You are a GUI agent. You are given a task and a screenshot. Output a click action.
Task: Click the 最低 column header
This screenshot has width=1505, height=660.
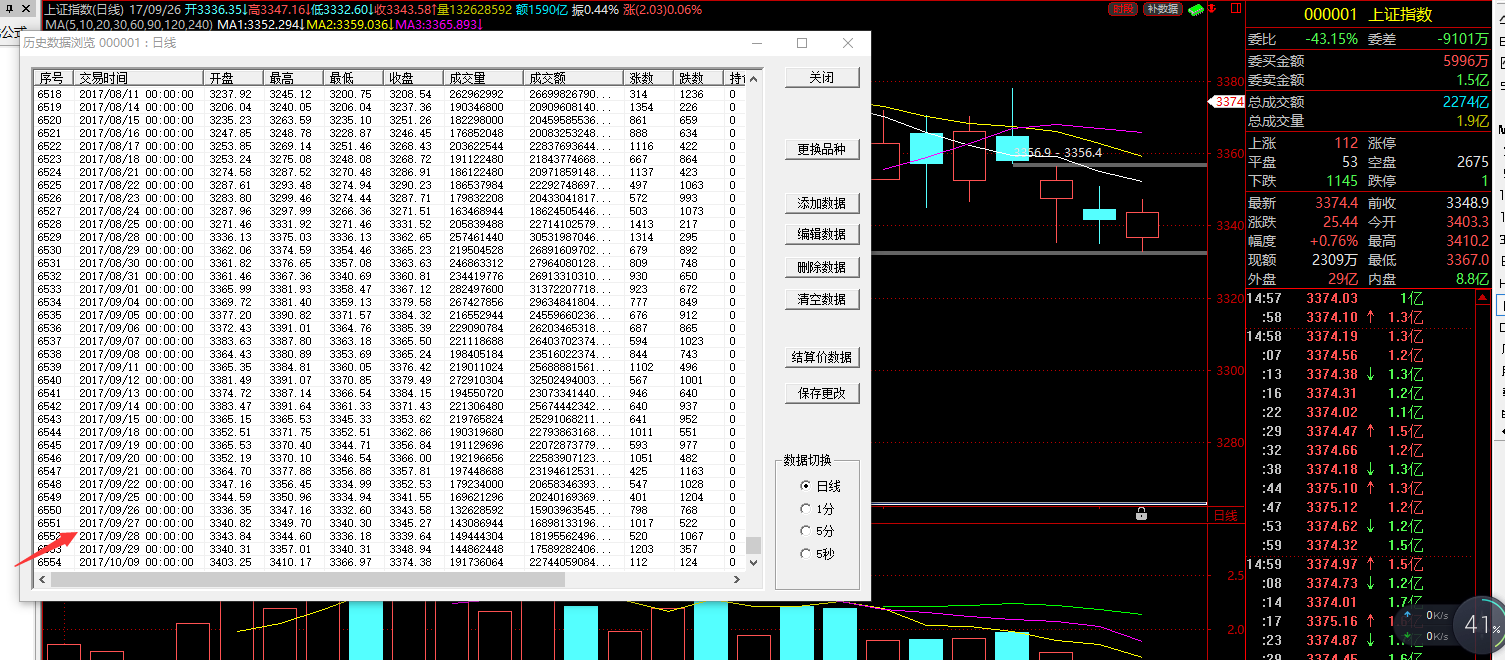click(354, 78)
